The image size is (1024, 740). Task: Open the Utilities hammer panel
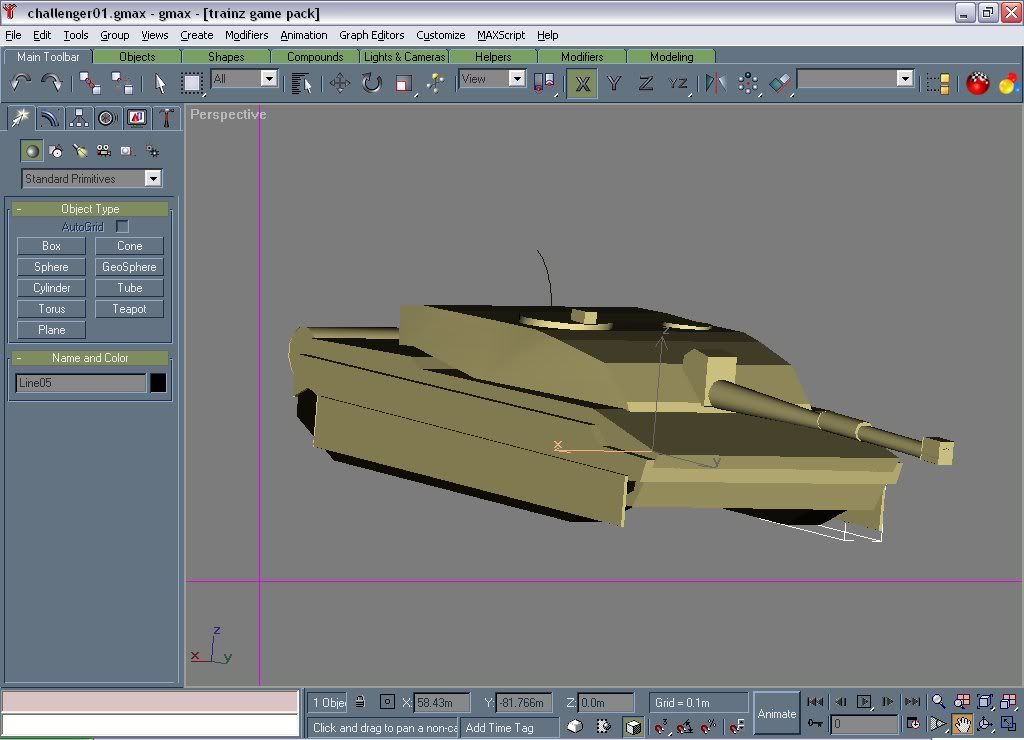tap(166, 118)
